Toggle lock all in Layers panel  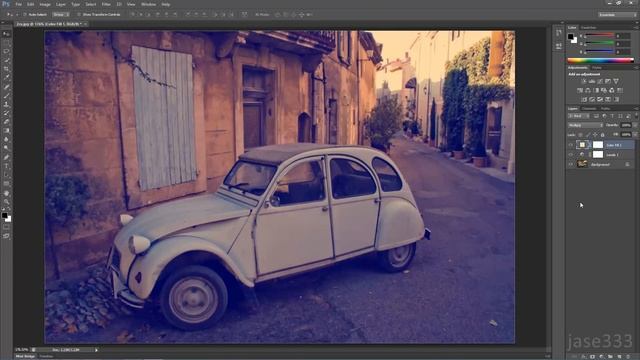(x=602, y=135)
